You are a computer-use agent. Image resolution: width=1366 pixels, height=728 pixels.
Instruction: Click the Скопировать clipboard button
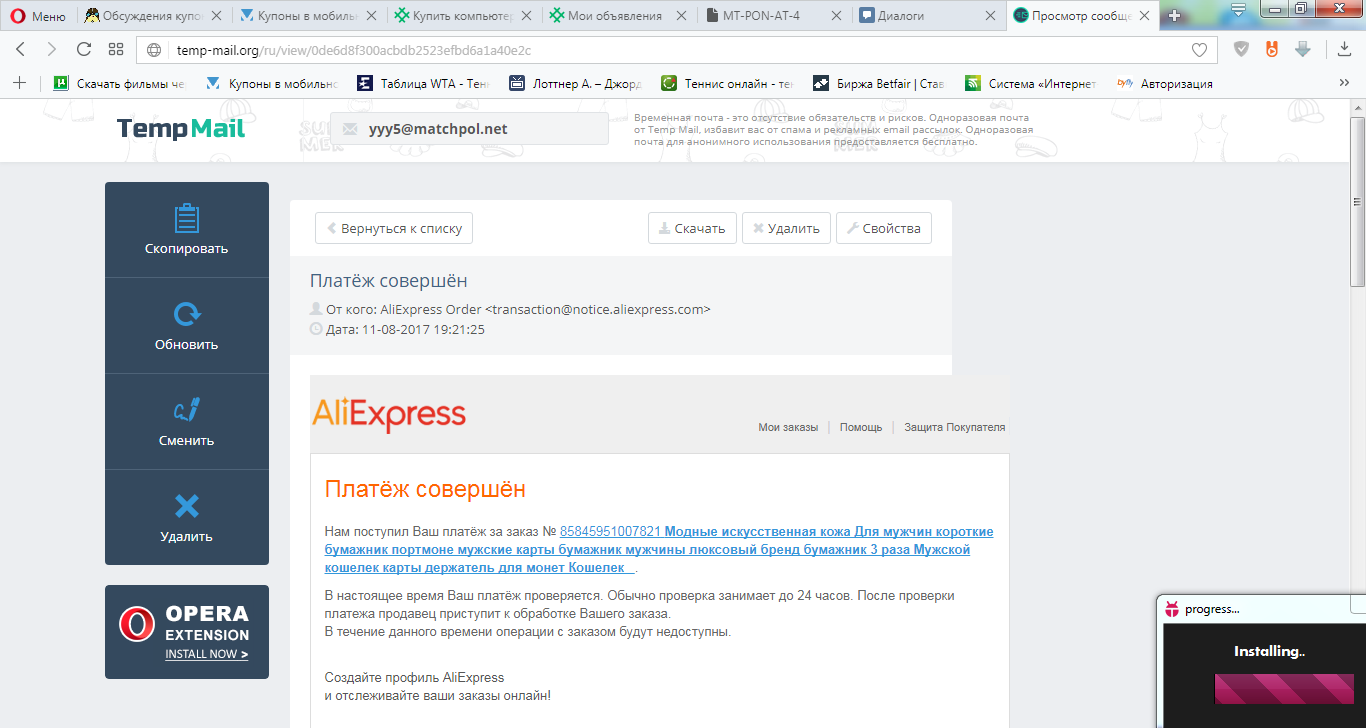[x=187, y=230]
